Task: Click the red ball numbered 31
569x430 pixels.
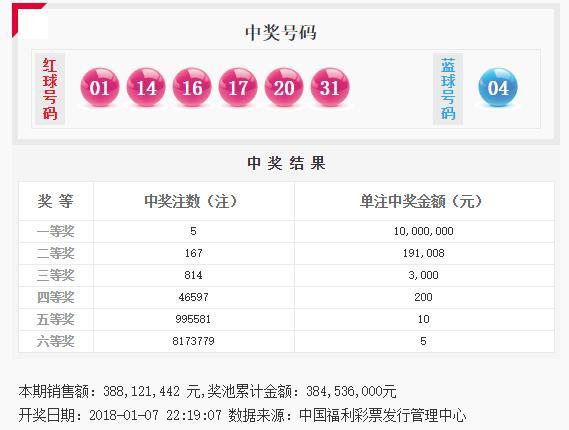Action: [x=330, y=87]
